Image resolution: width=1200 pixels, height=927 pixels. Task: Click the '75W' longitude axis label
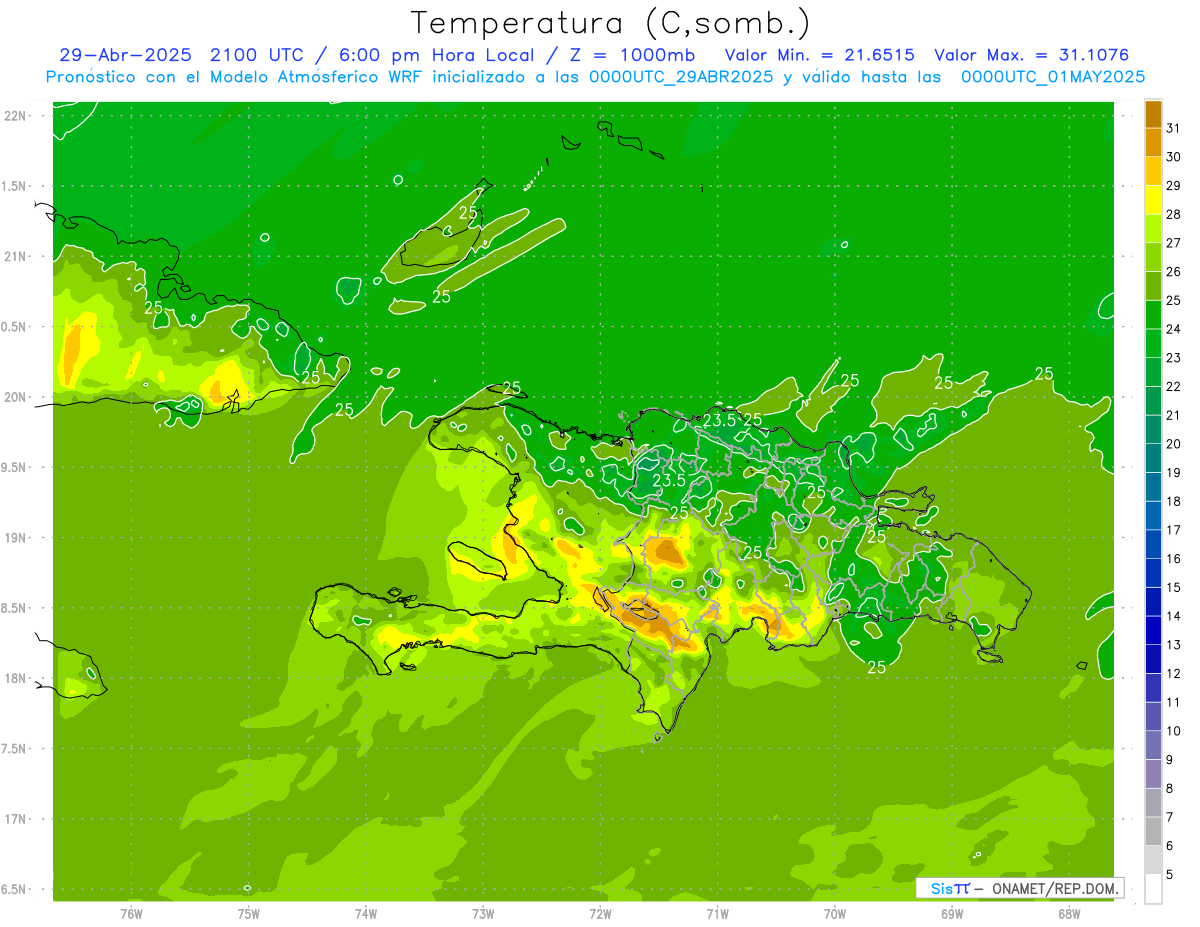click(249, 912)
